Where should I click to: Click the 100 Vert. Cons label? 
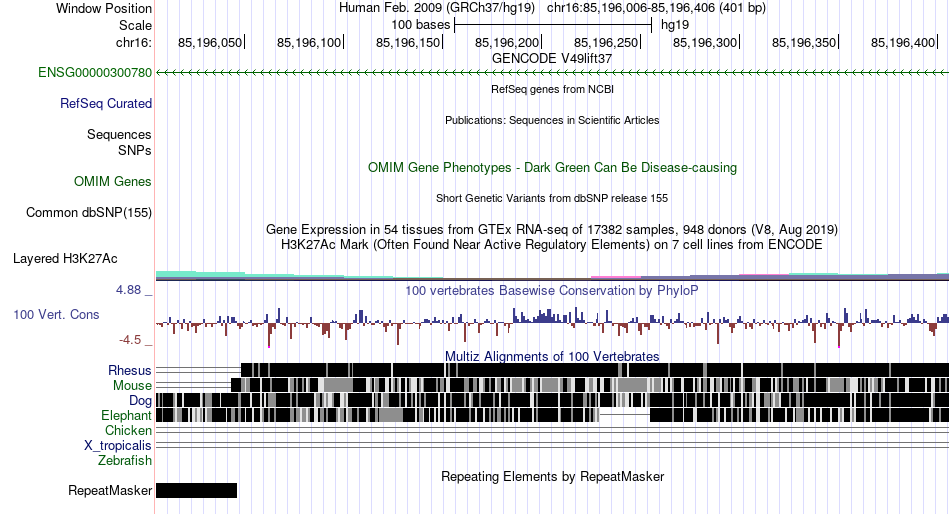(x=56, y=315)
